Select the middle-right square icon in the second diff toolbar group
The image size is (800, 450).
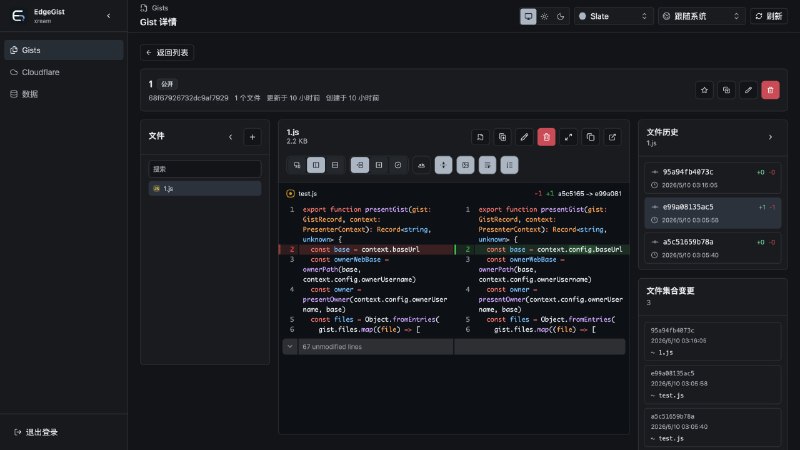[398, 165]
